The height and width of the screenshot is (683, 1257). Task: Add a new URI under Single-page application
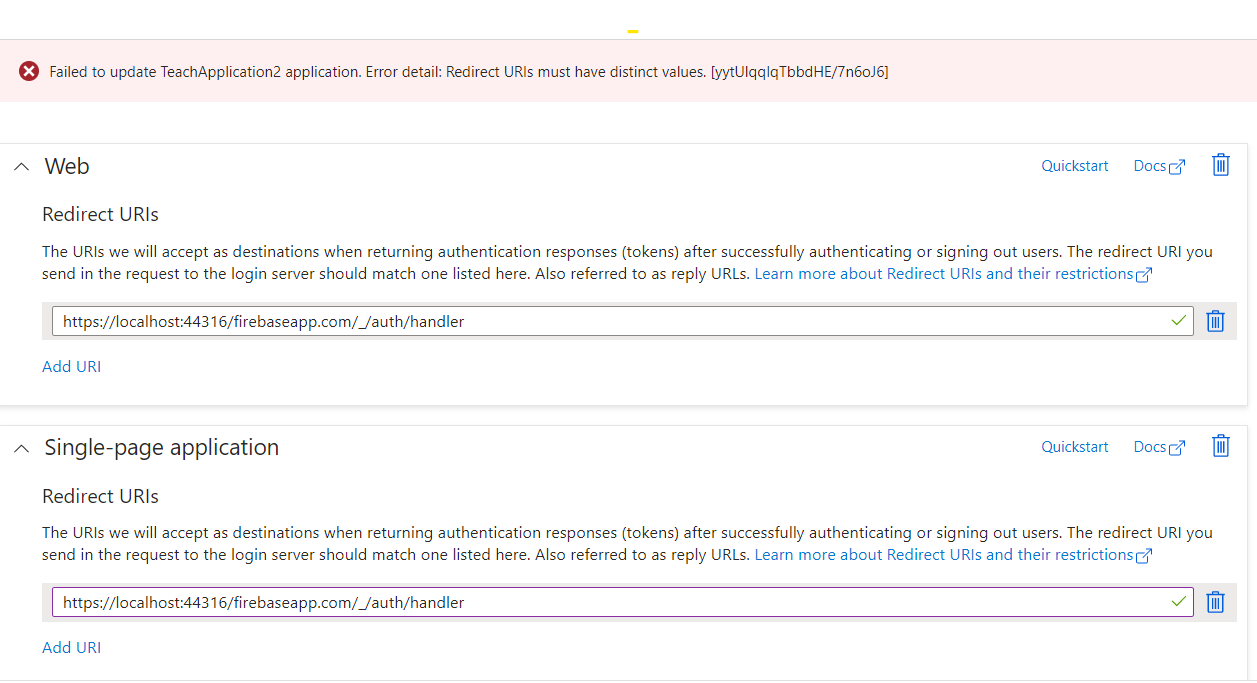71,647
